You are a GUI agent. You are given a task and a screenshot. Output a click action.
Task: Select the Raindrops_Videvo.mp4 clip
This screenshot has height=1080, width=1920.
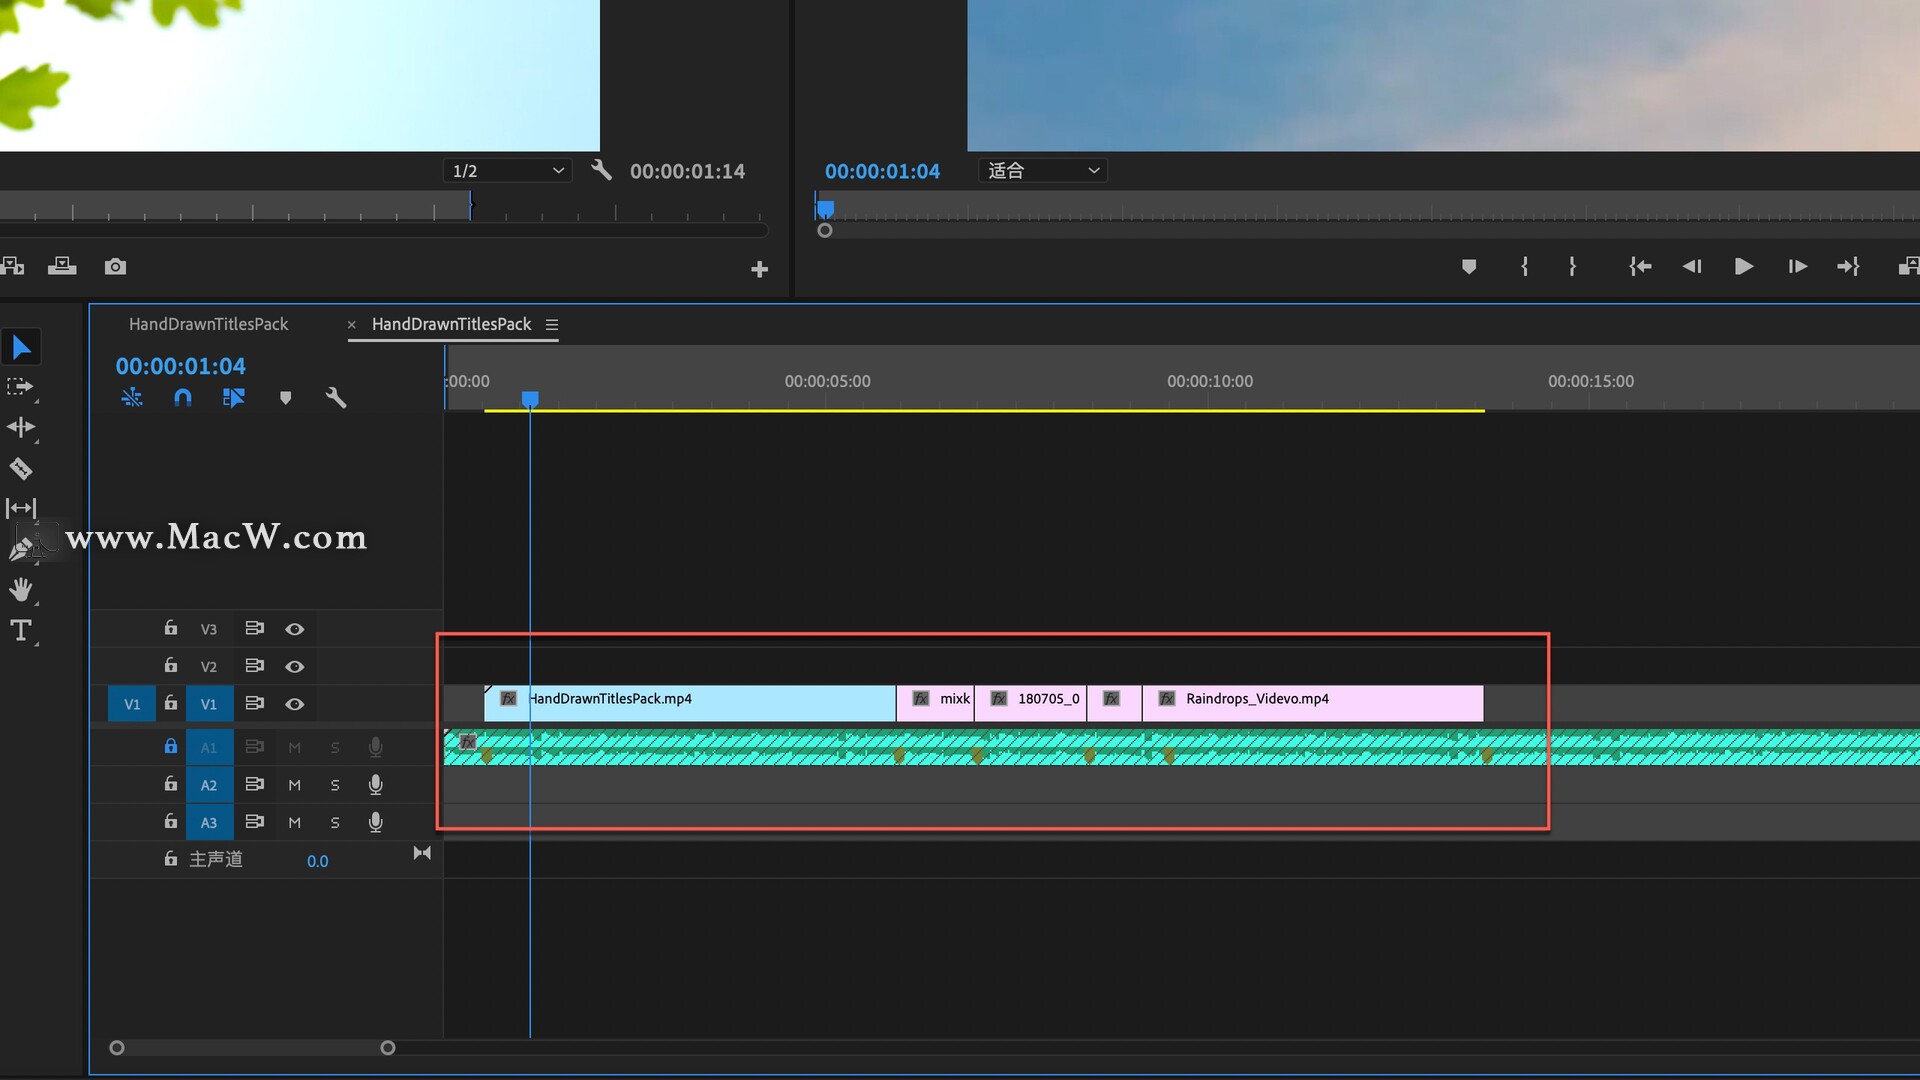pos(1312,703)
